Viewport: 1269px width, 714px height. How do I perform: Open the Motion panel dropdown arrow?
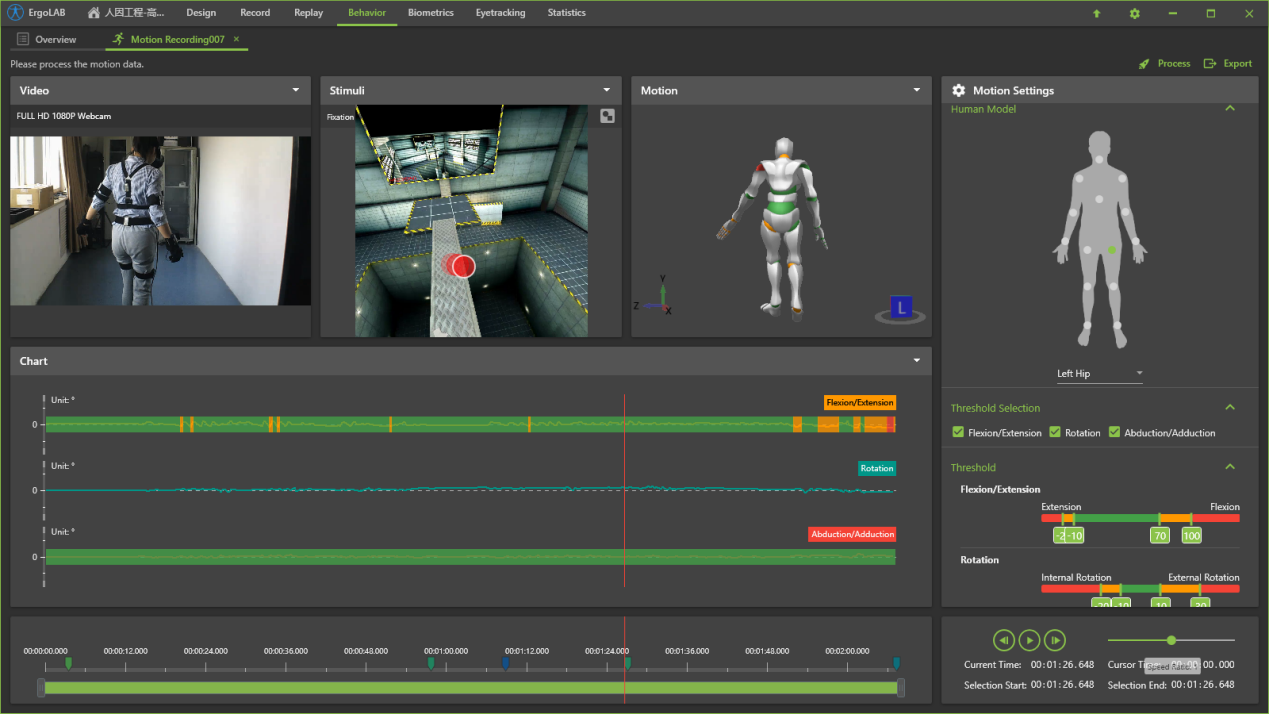917,90
